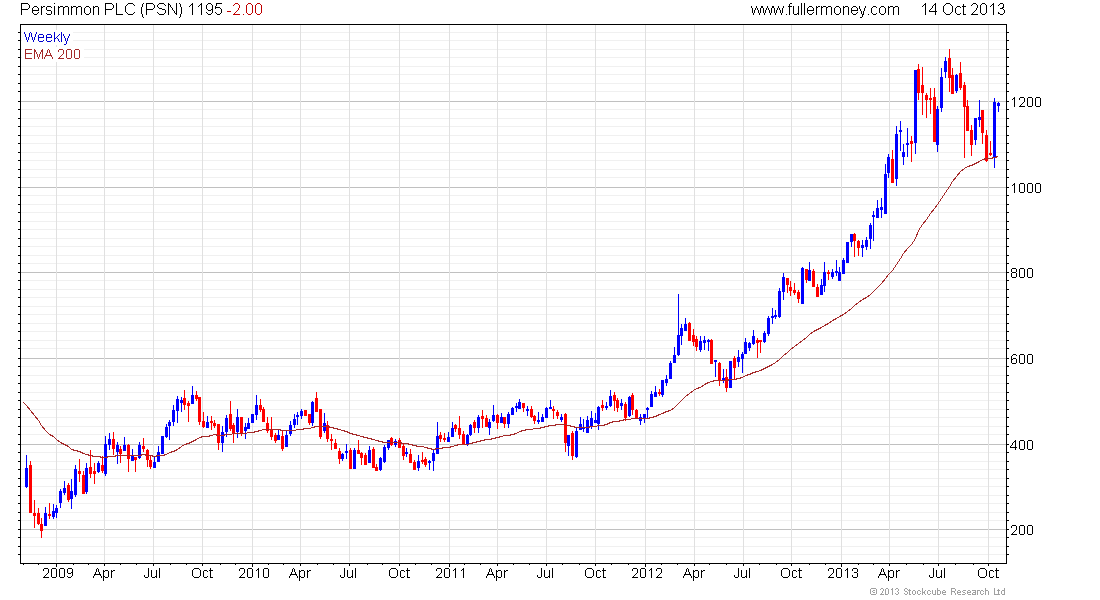Click the 2011 x-axis label

point(450,573)
